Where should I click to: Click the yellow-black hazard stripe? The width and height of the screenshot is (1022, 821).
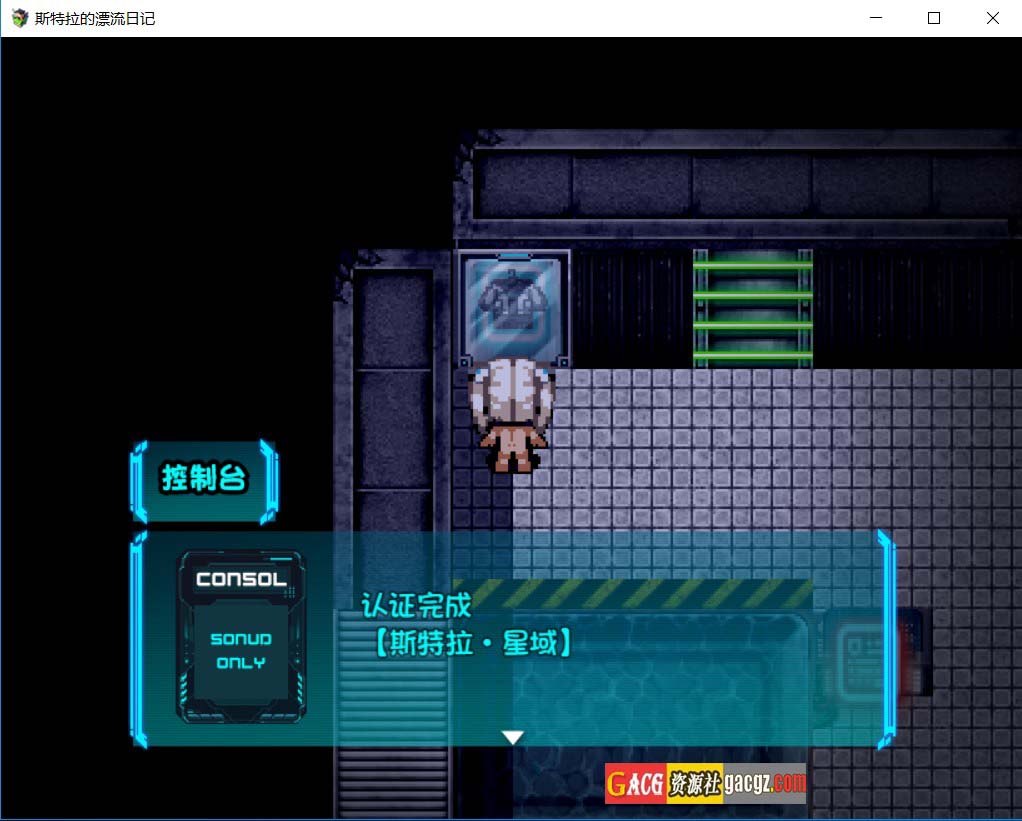point(640,592)
